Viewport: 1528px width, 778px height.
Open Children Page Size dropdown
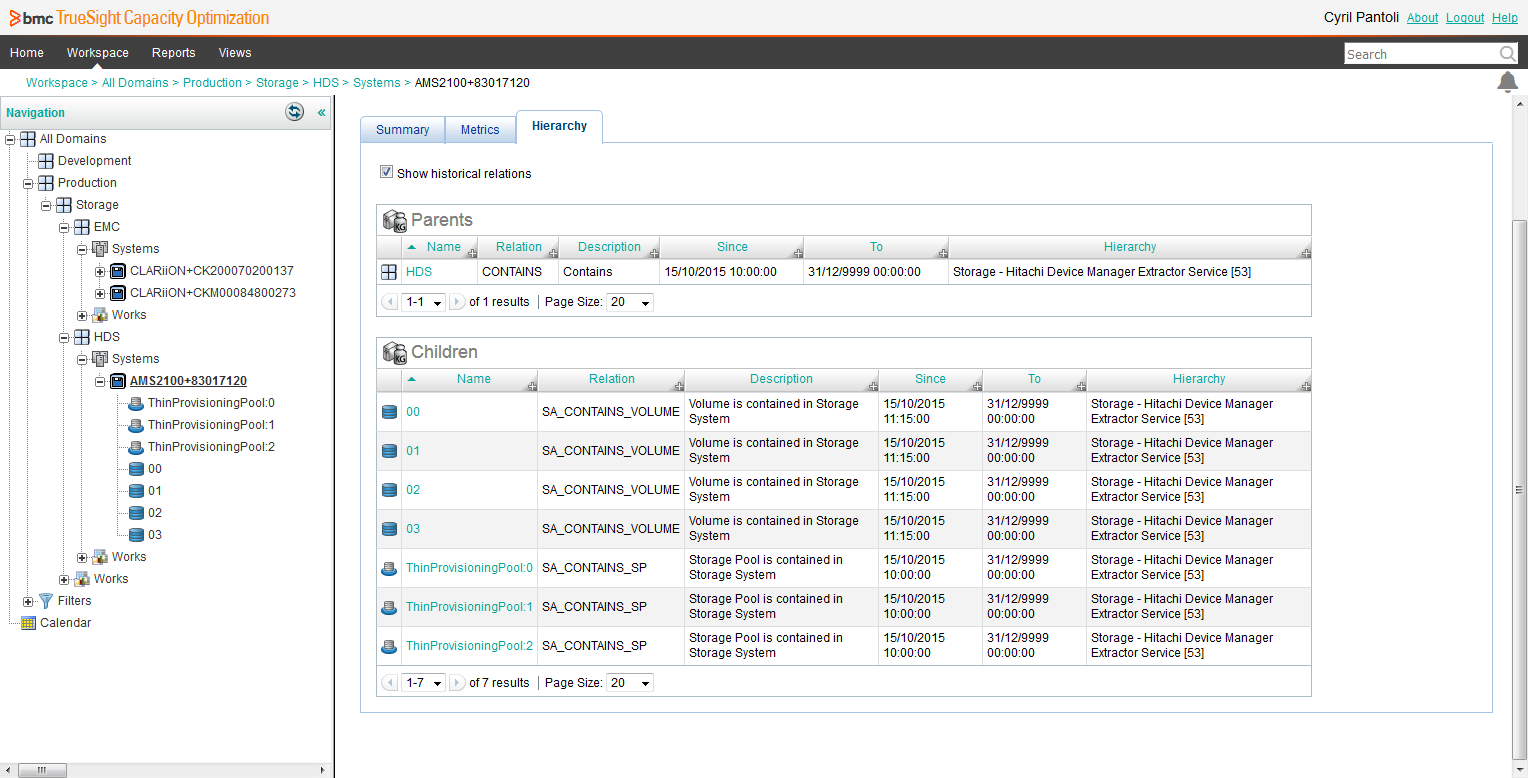pos(630,683)
